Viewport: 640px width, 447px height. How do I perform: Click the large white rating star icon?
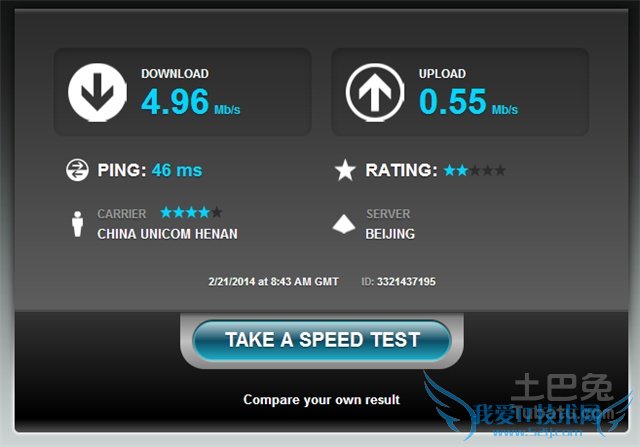pos(345,170)
